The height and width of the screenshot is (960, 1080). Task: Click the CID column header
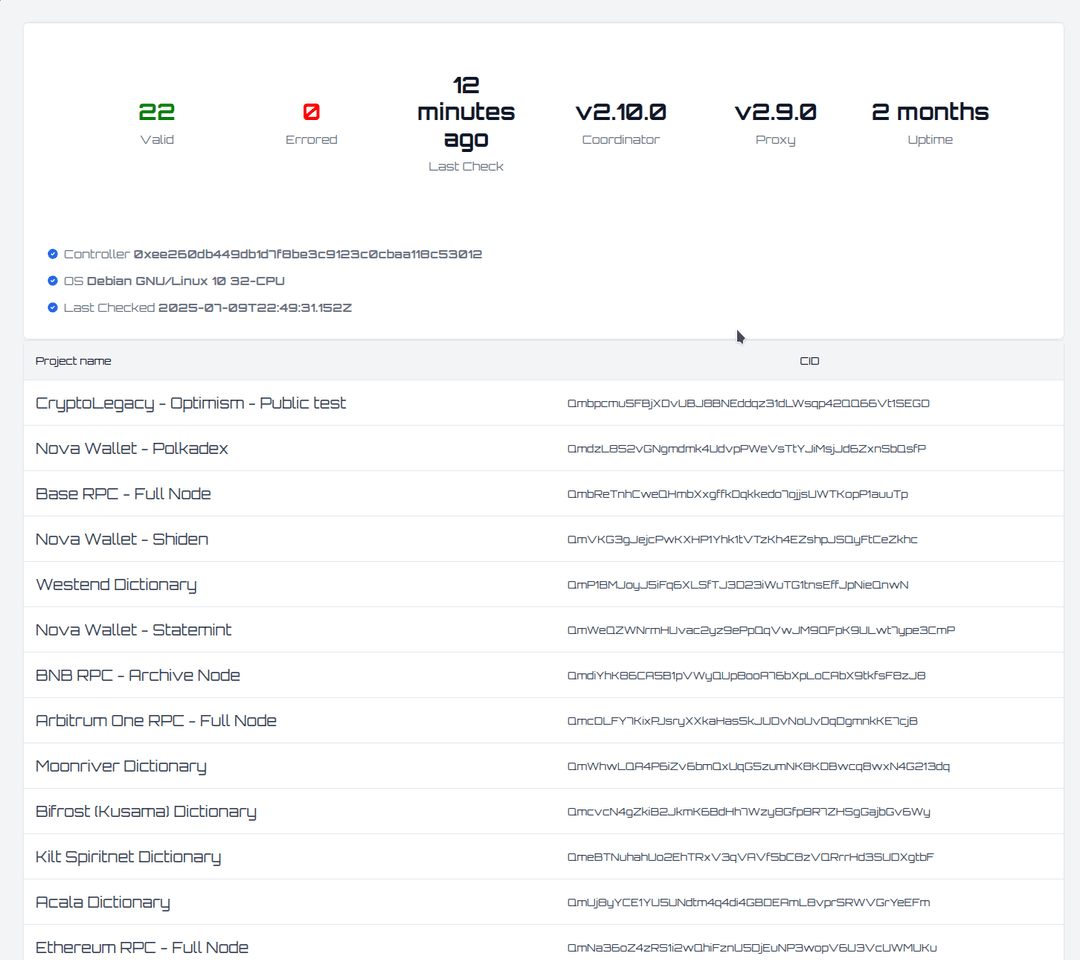(810, 361)
